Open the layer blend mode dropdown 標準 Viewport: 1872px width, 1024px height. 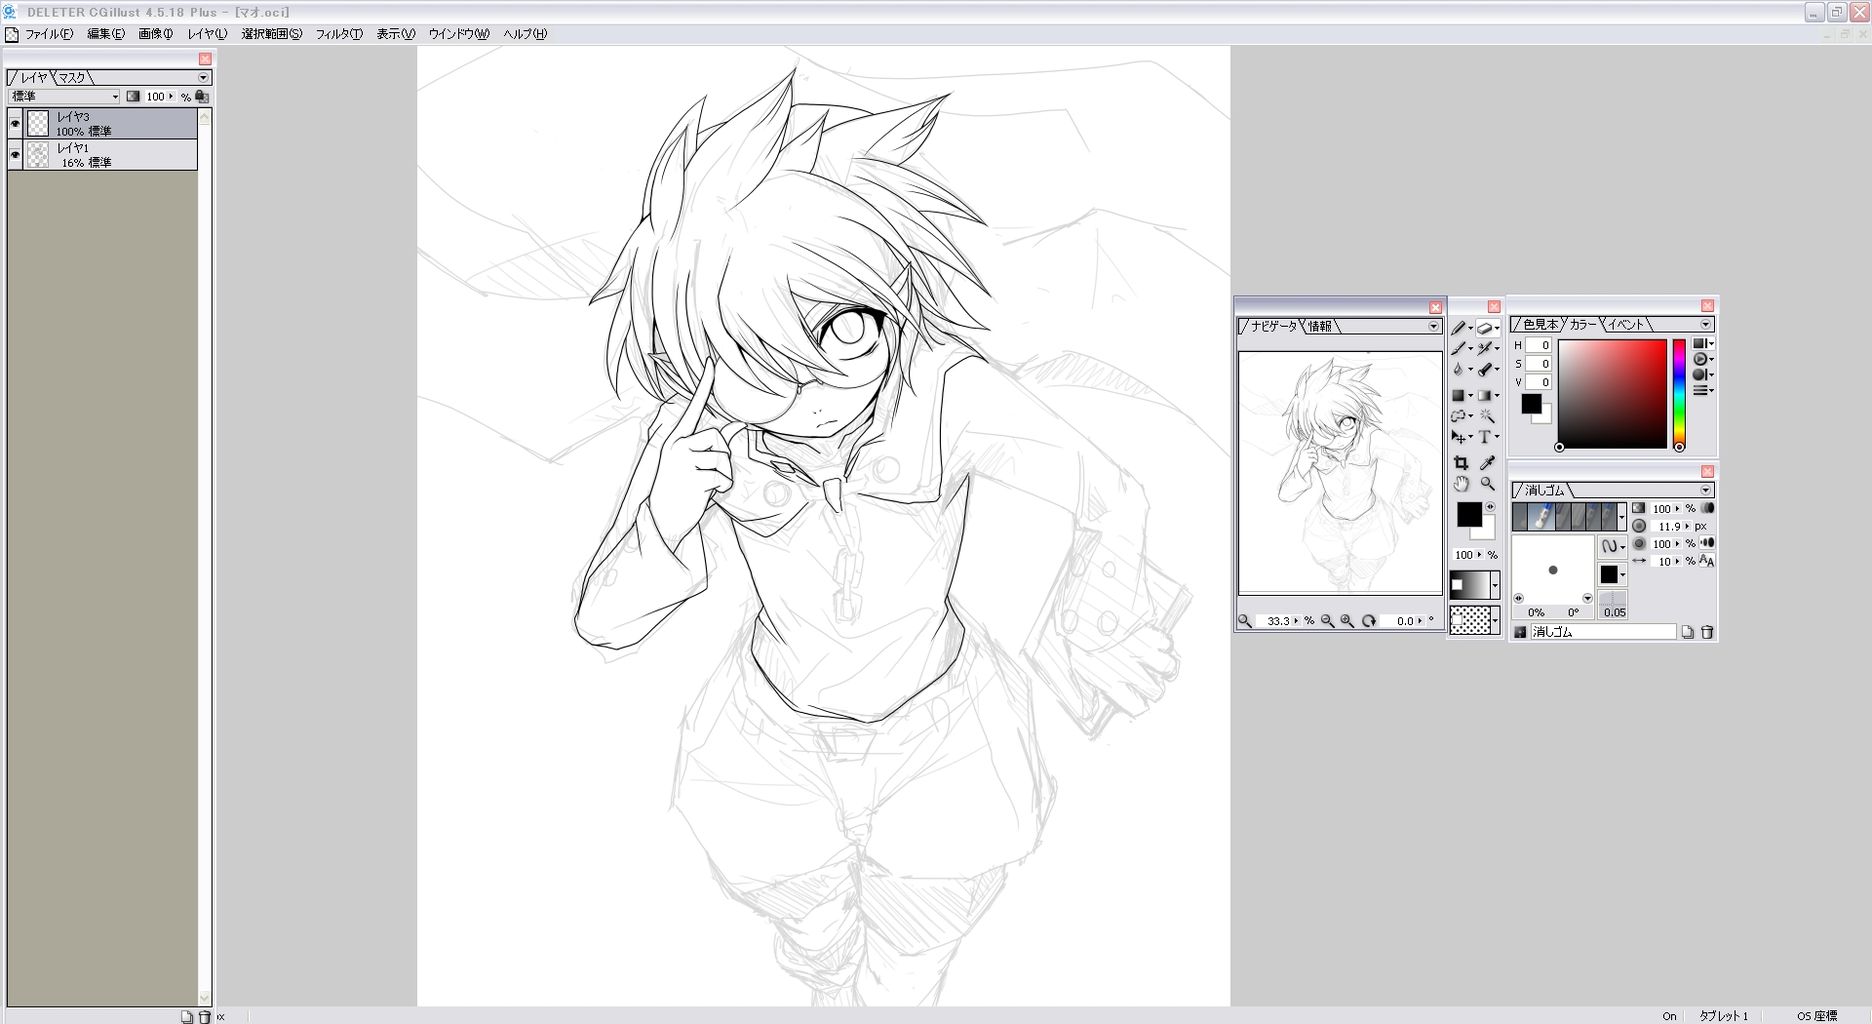(x=64, y=97)
